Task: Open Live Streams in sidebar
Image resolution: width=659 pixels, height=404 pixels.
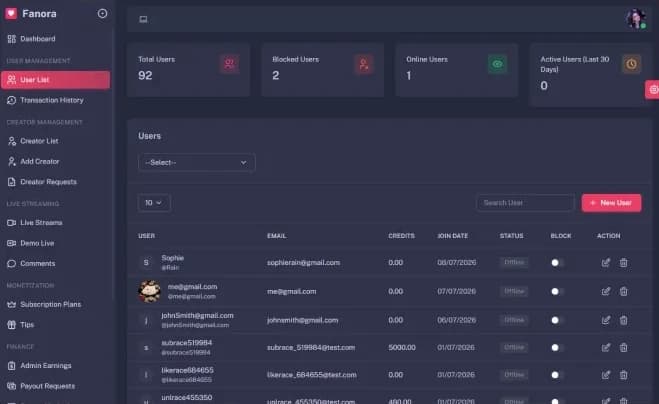Action: click(x=55, y=223)
